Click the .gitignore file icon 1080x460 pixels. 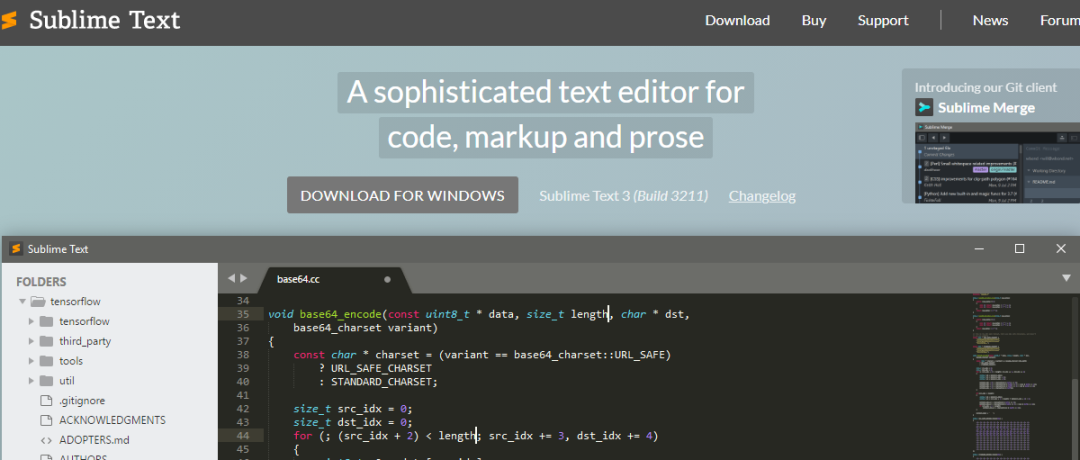click(46, 400)
